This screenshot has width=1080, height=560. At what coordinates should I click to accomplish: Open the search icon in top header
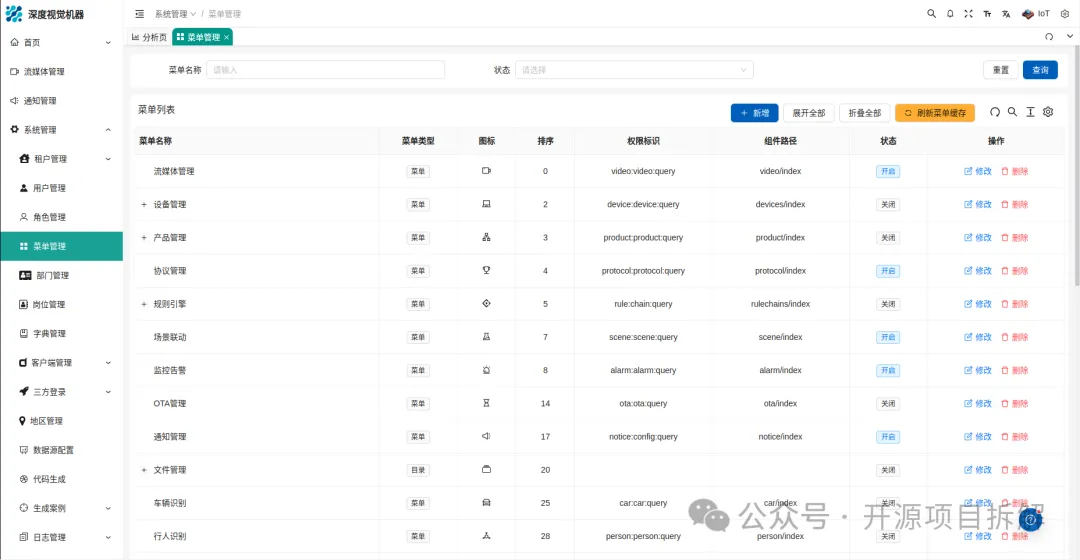[x=931, y=14]
